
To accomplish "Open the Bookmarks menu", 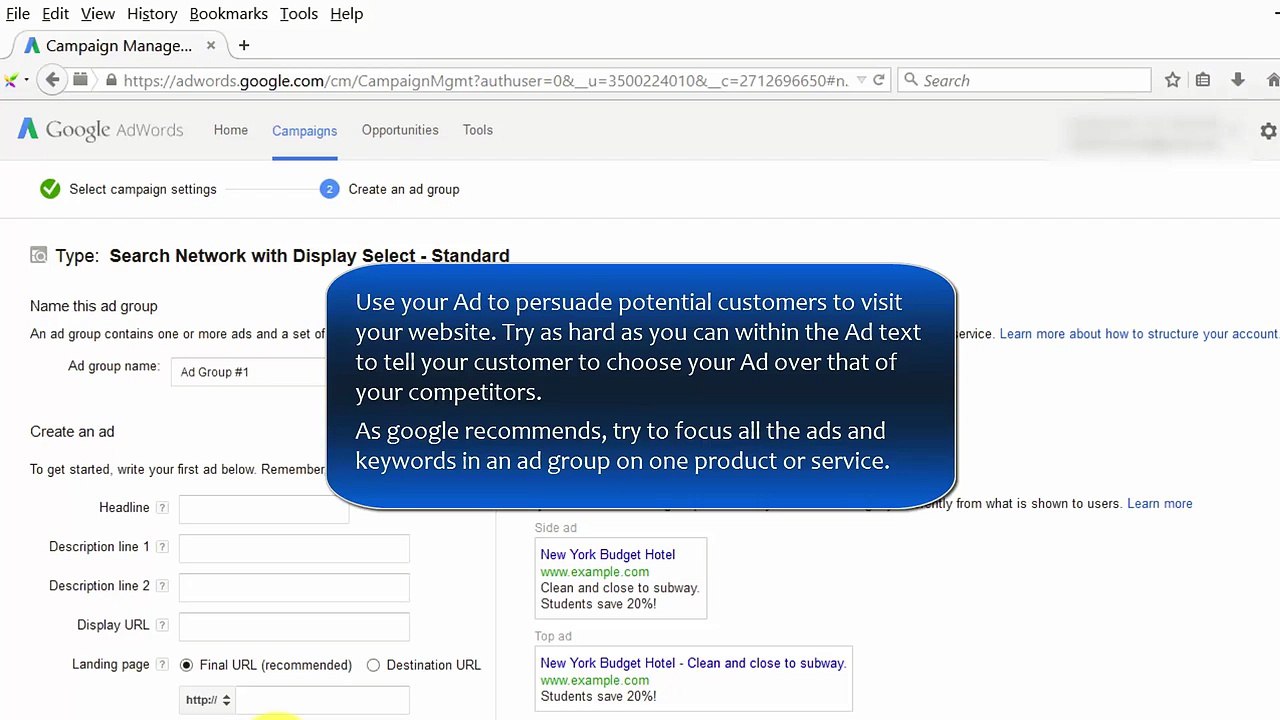I will click(x=228, y=14).
